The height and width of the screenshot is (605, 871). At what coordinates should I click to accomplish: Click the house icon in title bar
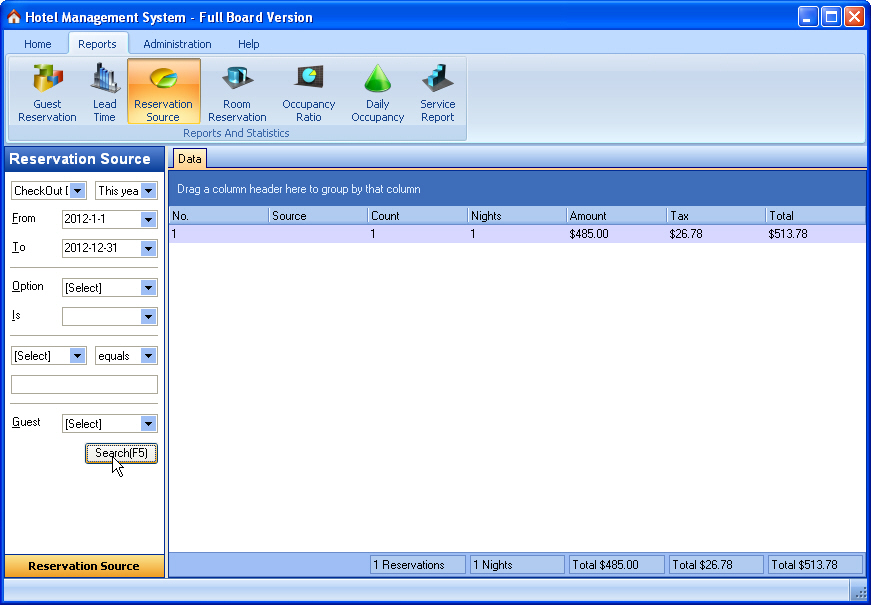point(14,17)
